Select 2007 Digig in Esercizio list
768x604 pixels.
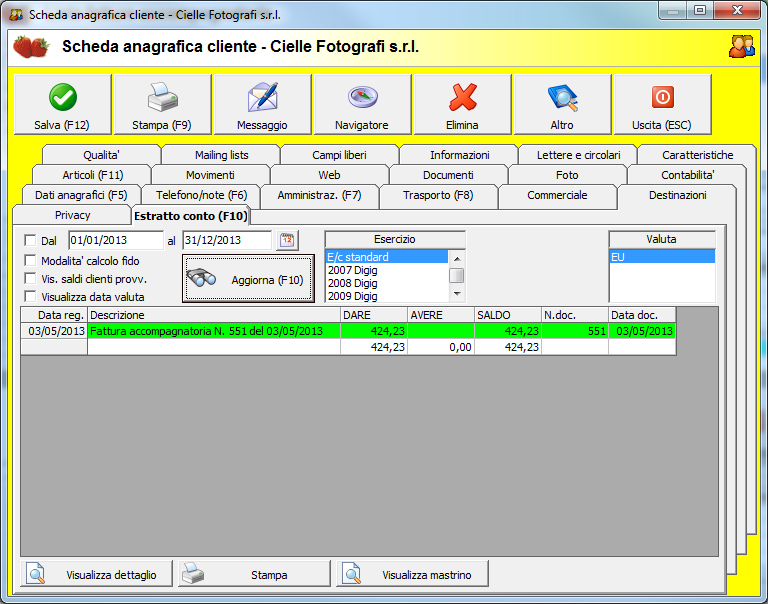coord(386,270)
